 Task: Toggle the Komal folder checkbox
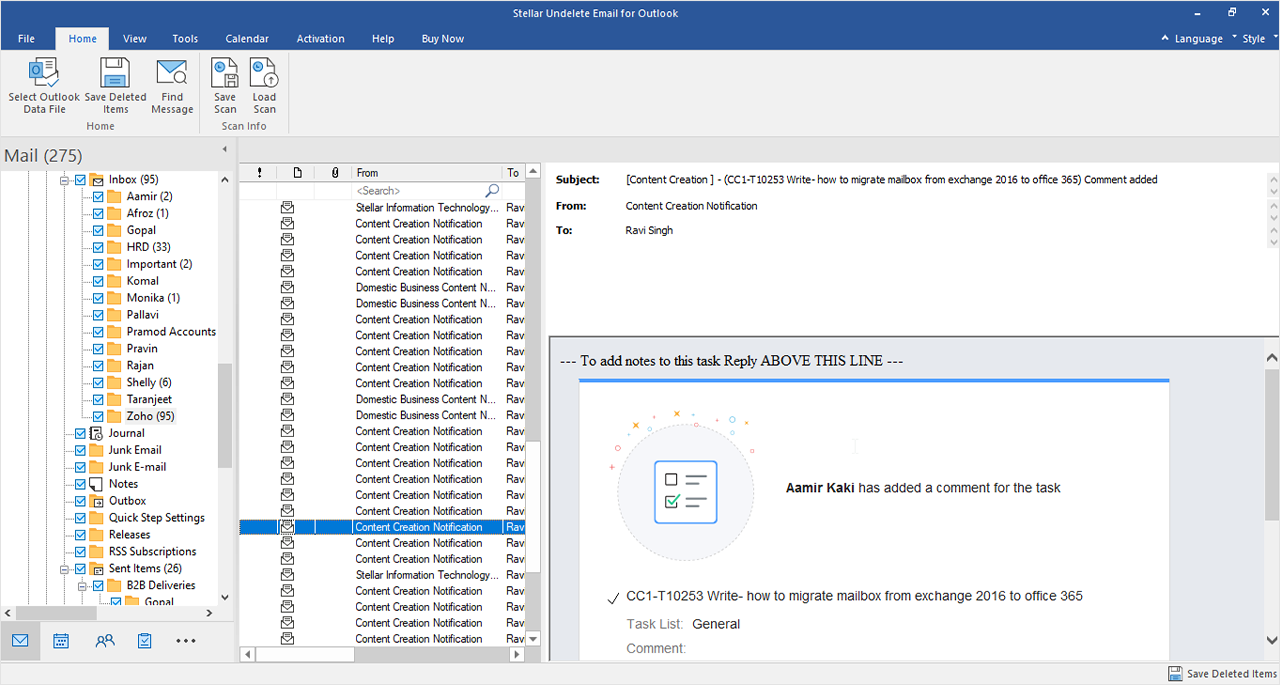click(98, 281)
